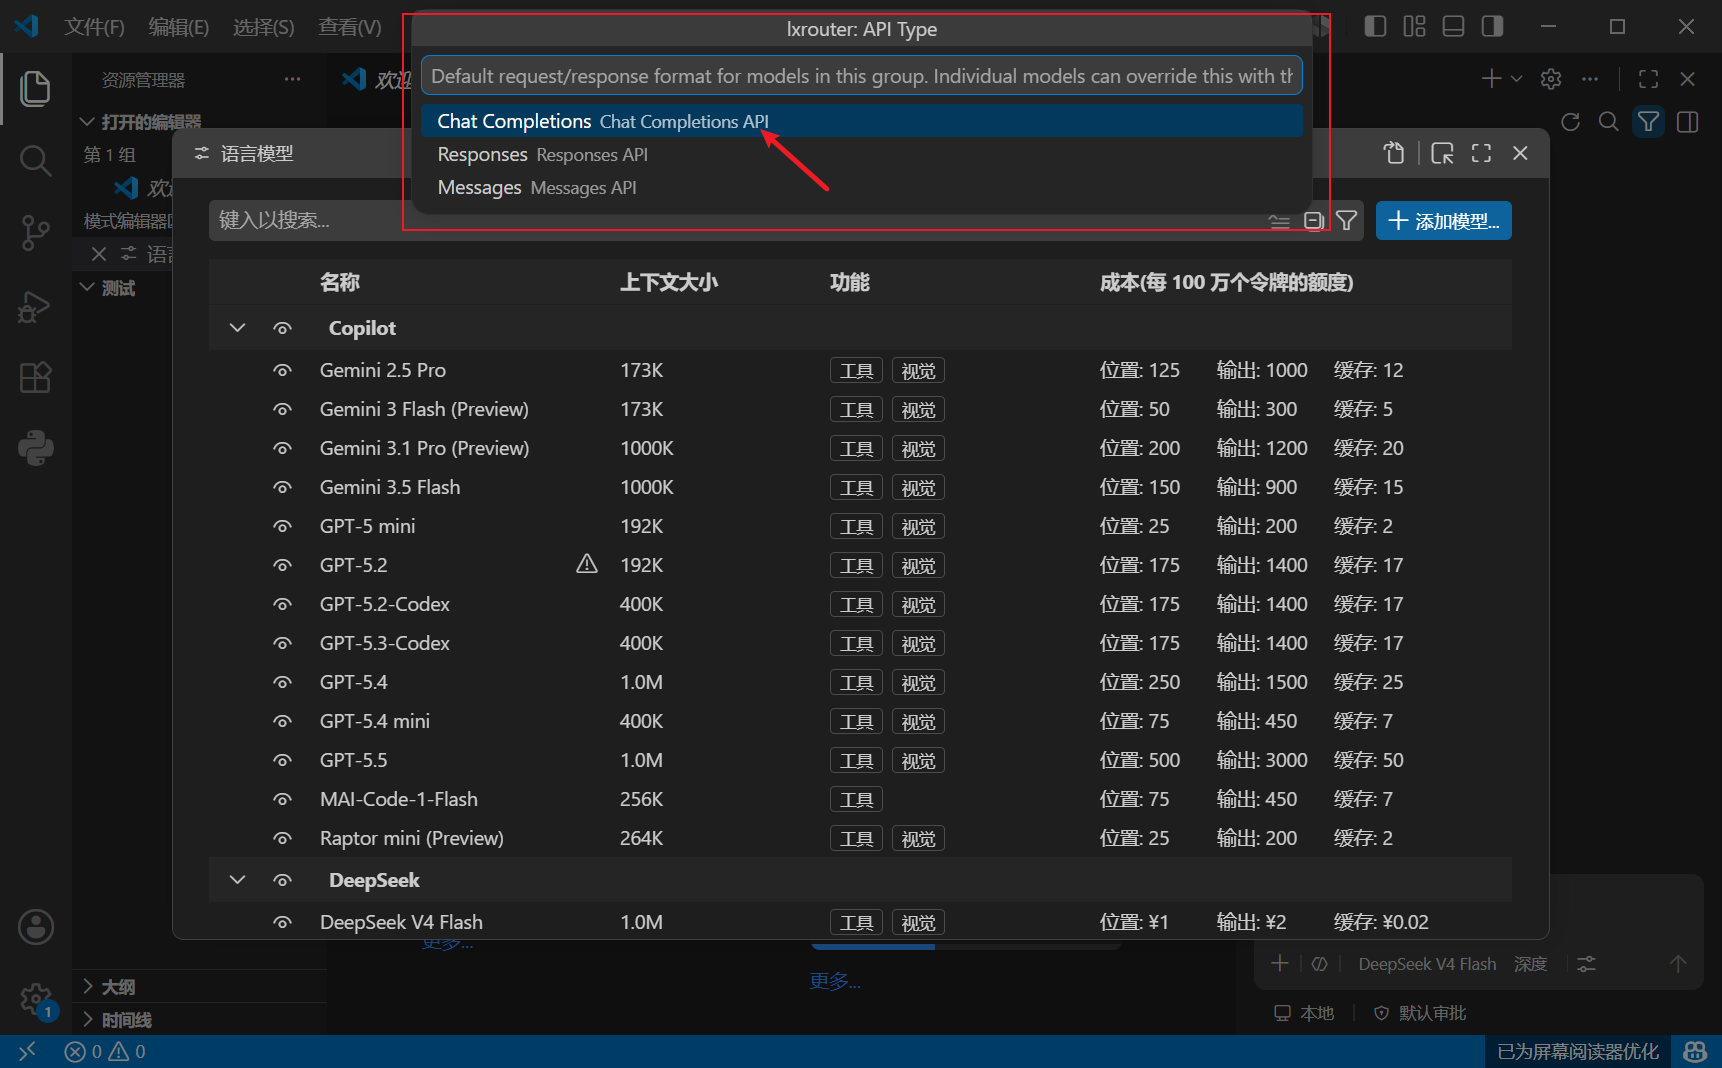1722x1068 pixels.
Task: Open the Run and Debug view
Action: coord(35,306)
